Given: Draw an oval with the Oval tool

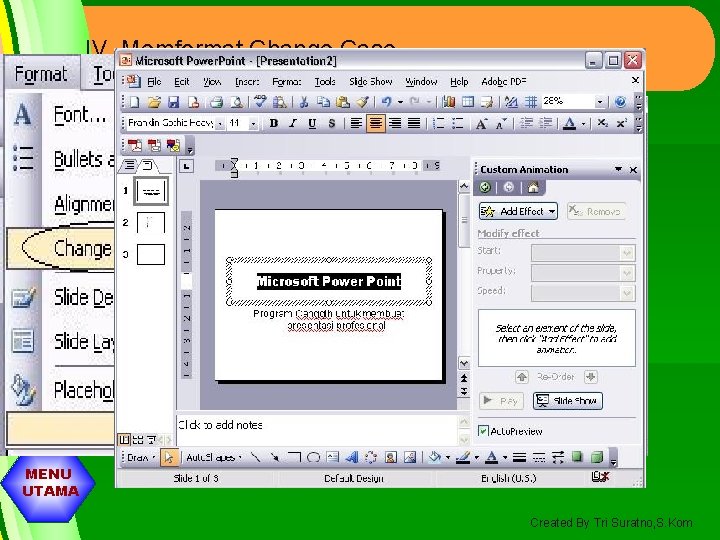Looking at the screenshot, I should click(313, 457).
